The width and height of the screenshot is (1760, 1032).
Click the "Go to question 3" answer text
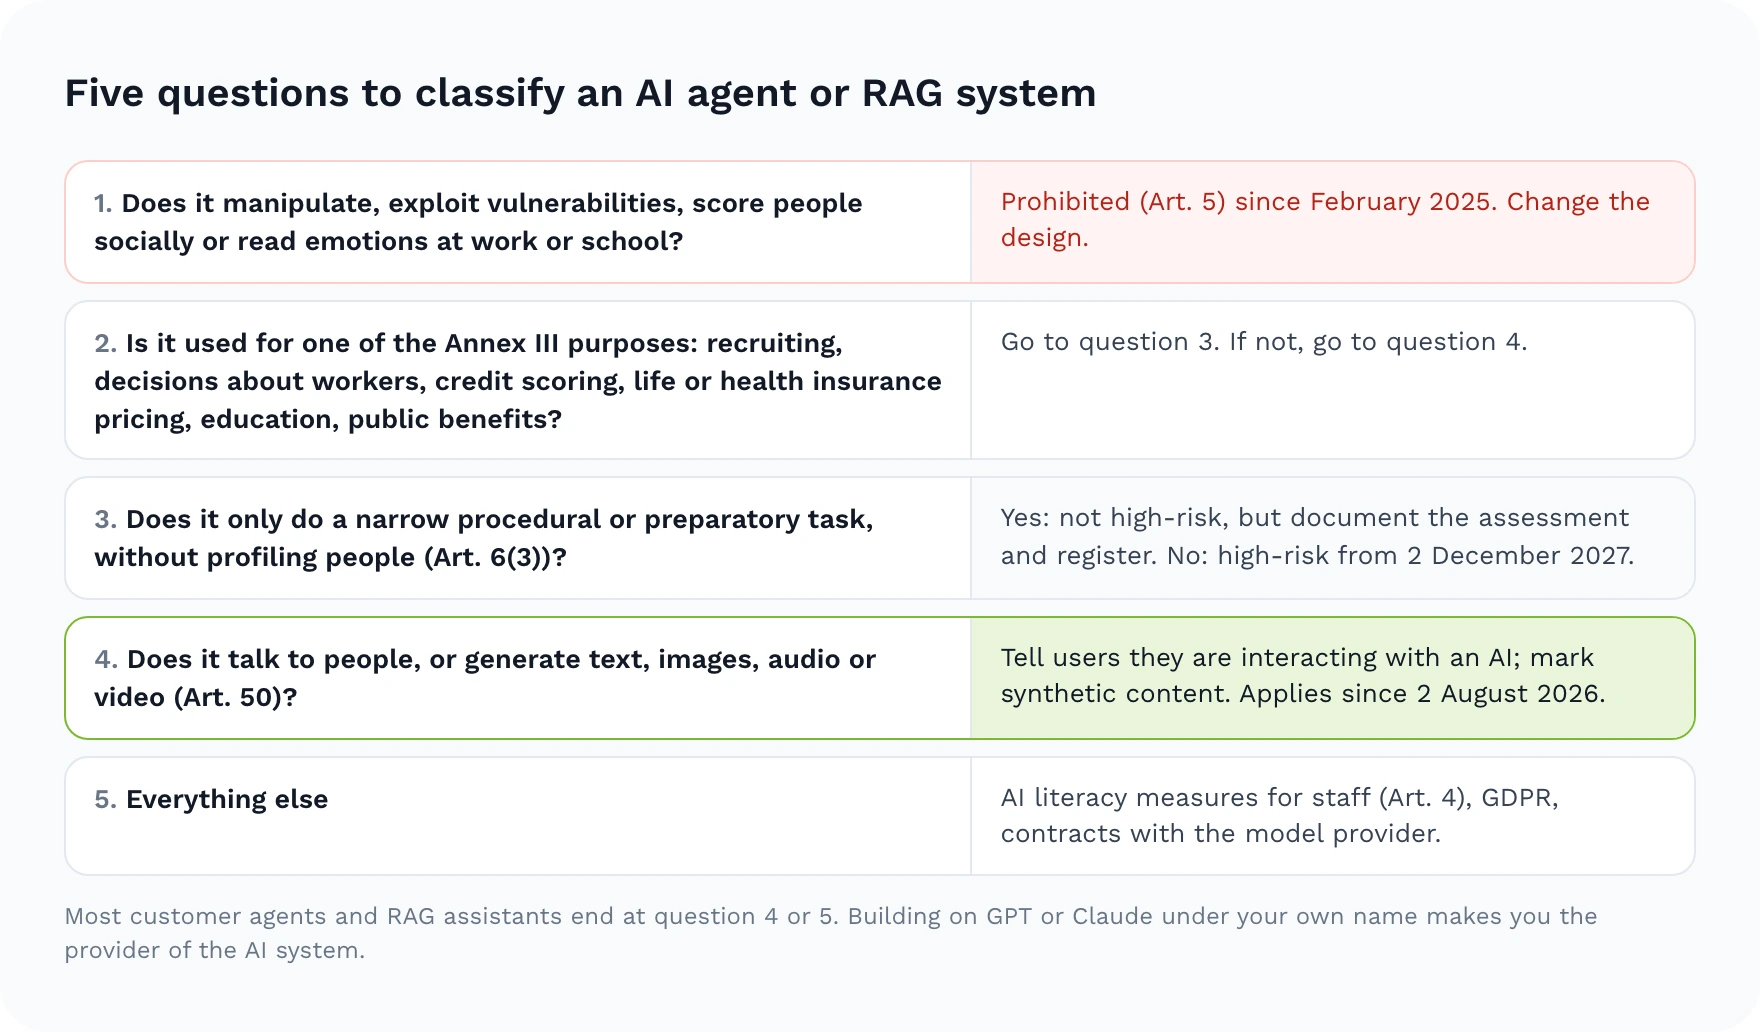[1264, 342]
